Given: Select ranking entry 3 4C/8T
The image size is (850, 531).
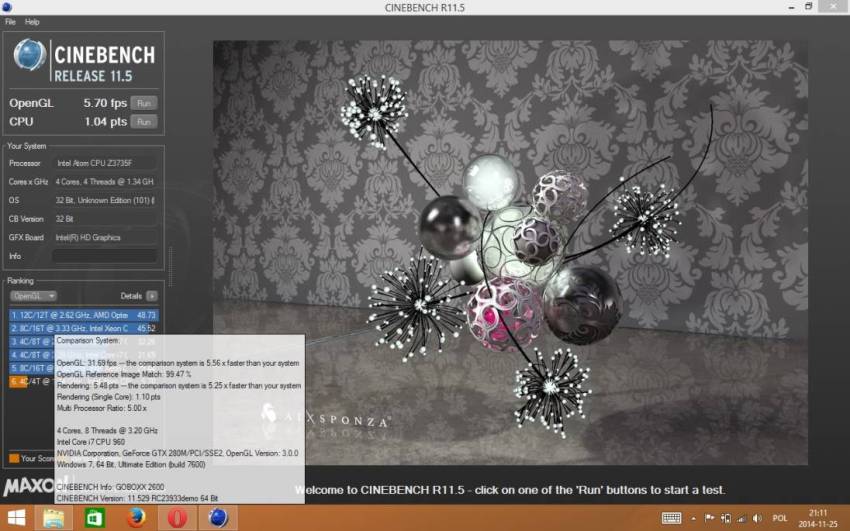Looking at the screenshot, I should pyautogui.click(x=31, y=341).
